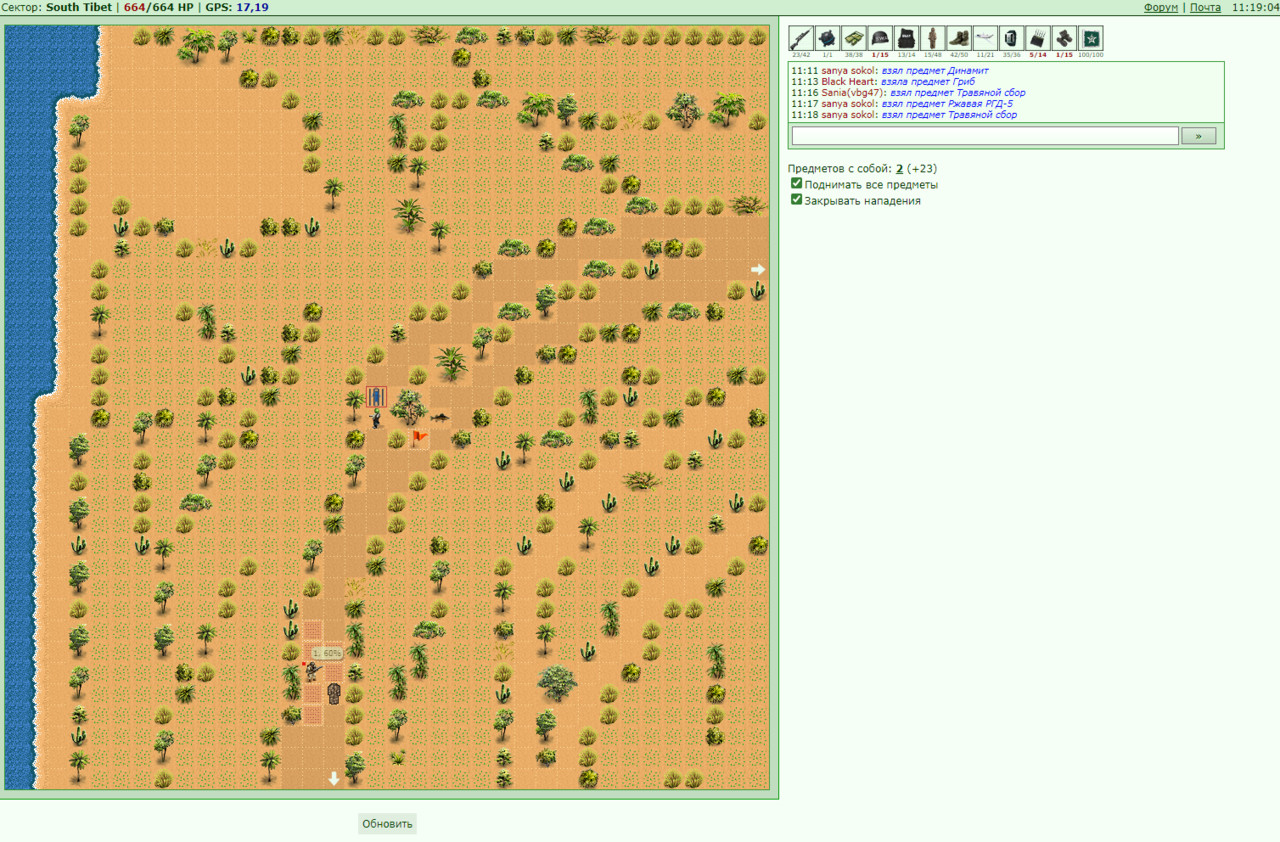Image resolution: width=1280 pixels, height=842 pixels.
Task: Click the green-headed character on the map
Action: point(376,418)
